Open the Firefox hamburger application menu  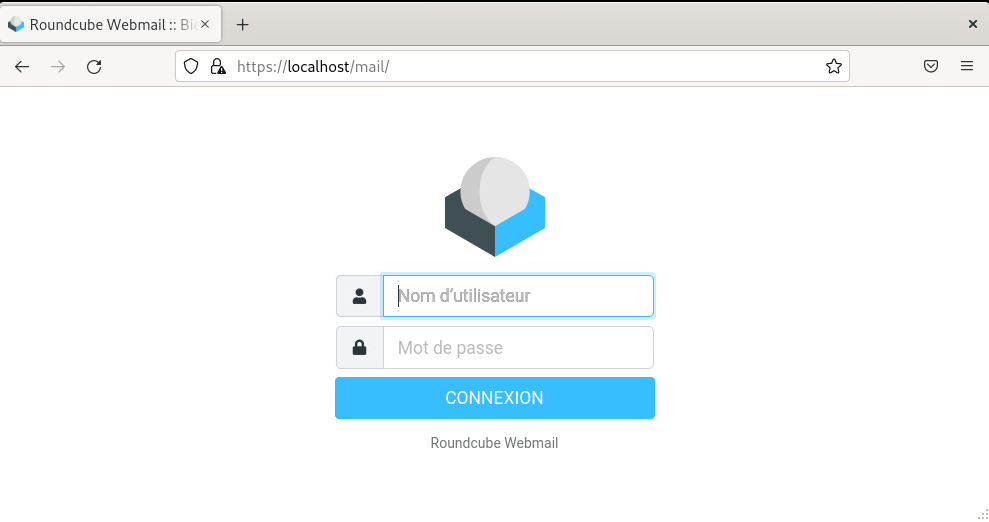click(967, 66)
